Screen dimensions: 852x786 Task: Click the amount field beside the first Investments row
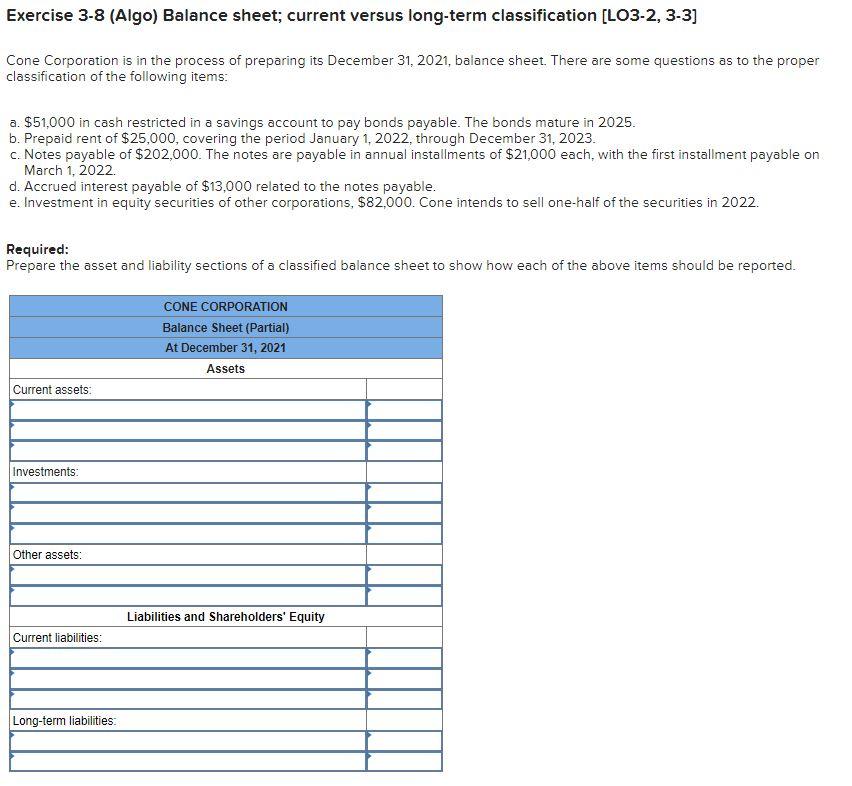point(405,488)
